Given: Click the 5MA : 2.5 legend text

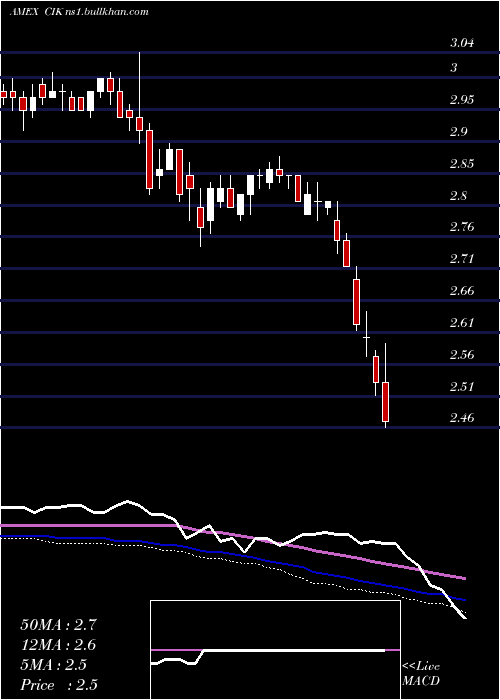Looking at the screenshot, I should (54, 665).
